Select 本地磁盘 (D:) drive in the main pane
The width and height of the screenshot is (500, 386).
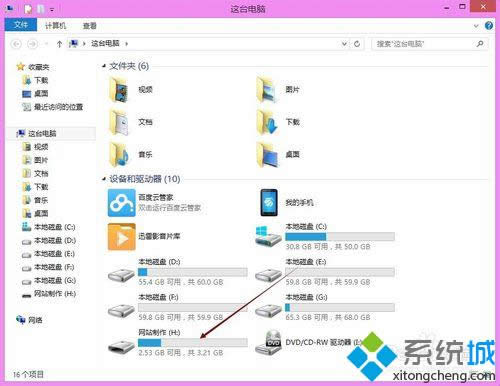click(x=178, y=272)
